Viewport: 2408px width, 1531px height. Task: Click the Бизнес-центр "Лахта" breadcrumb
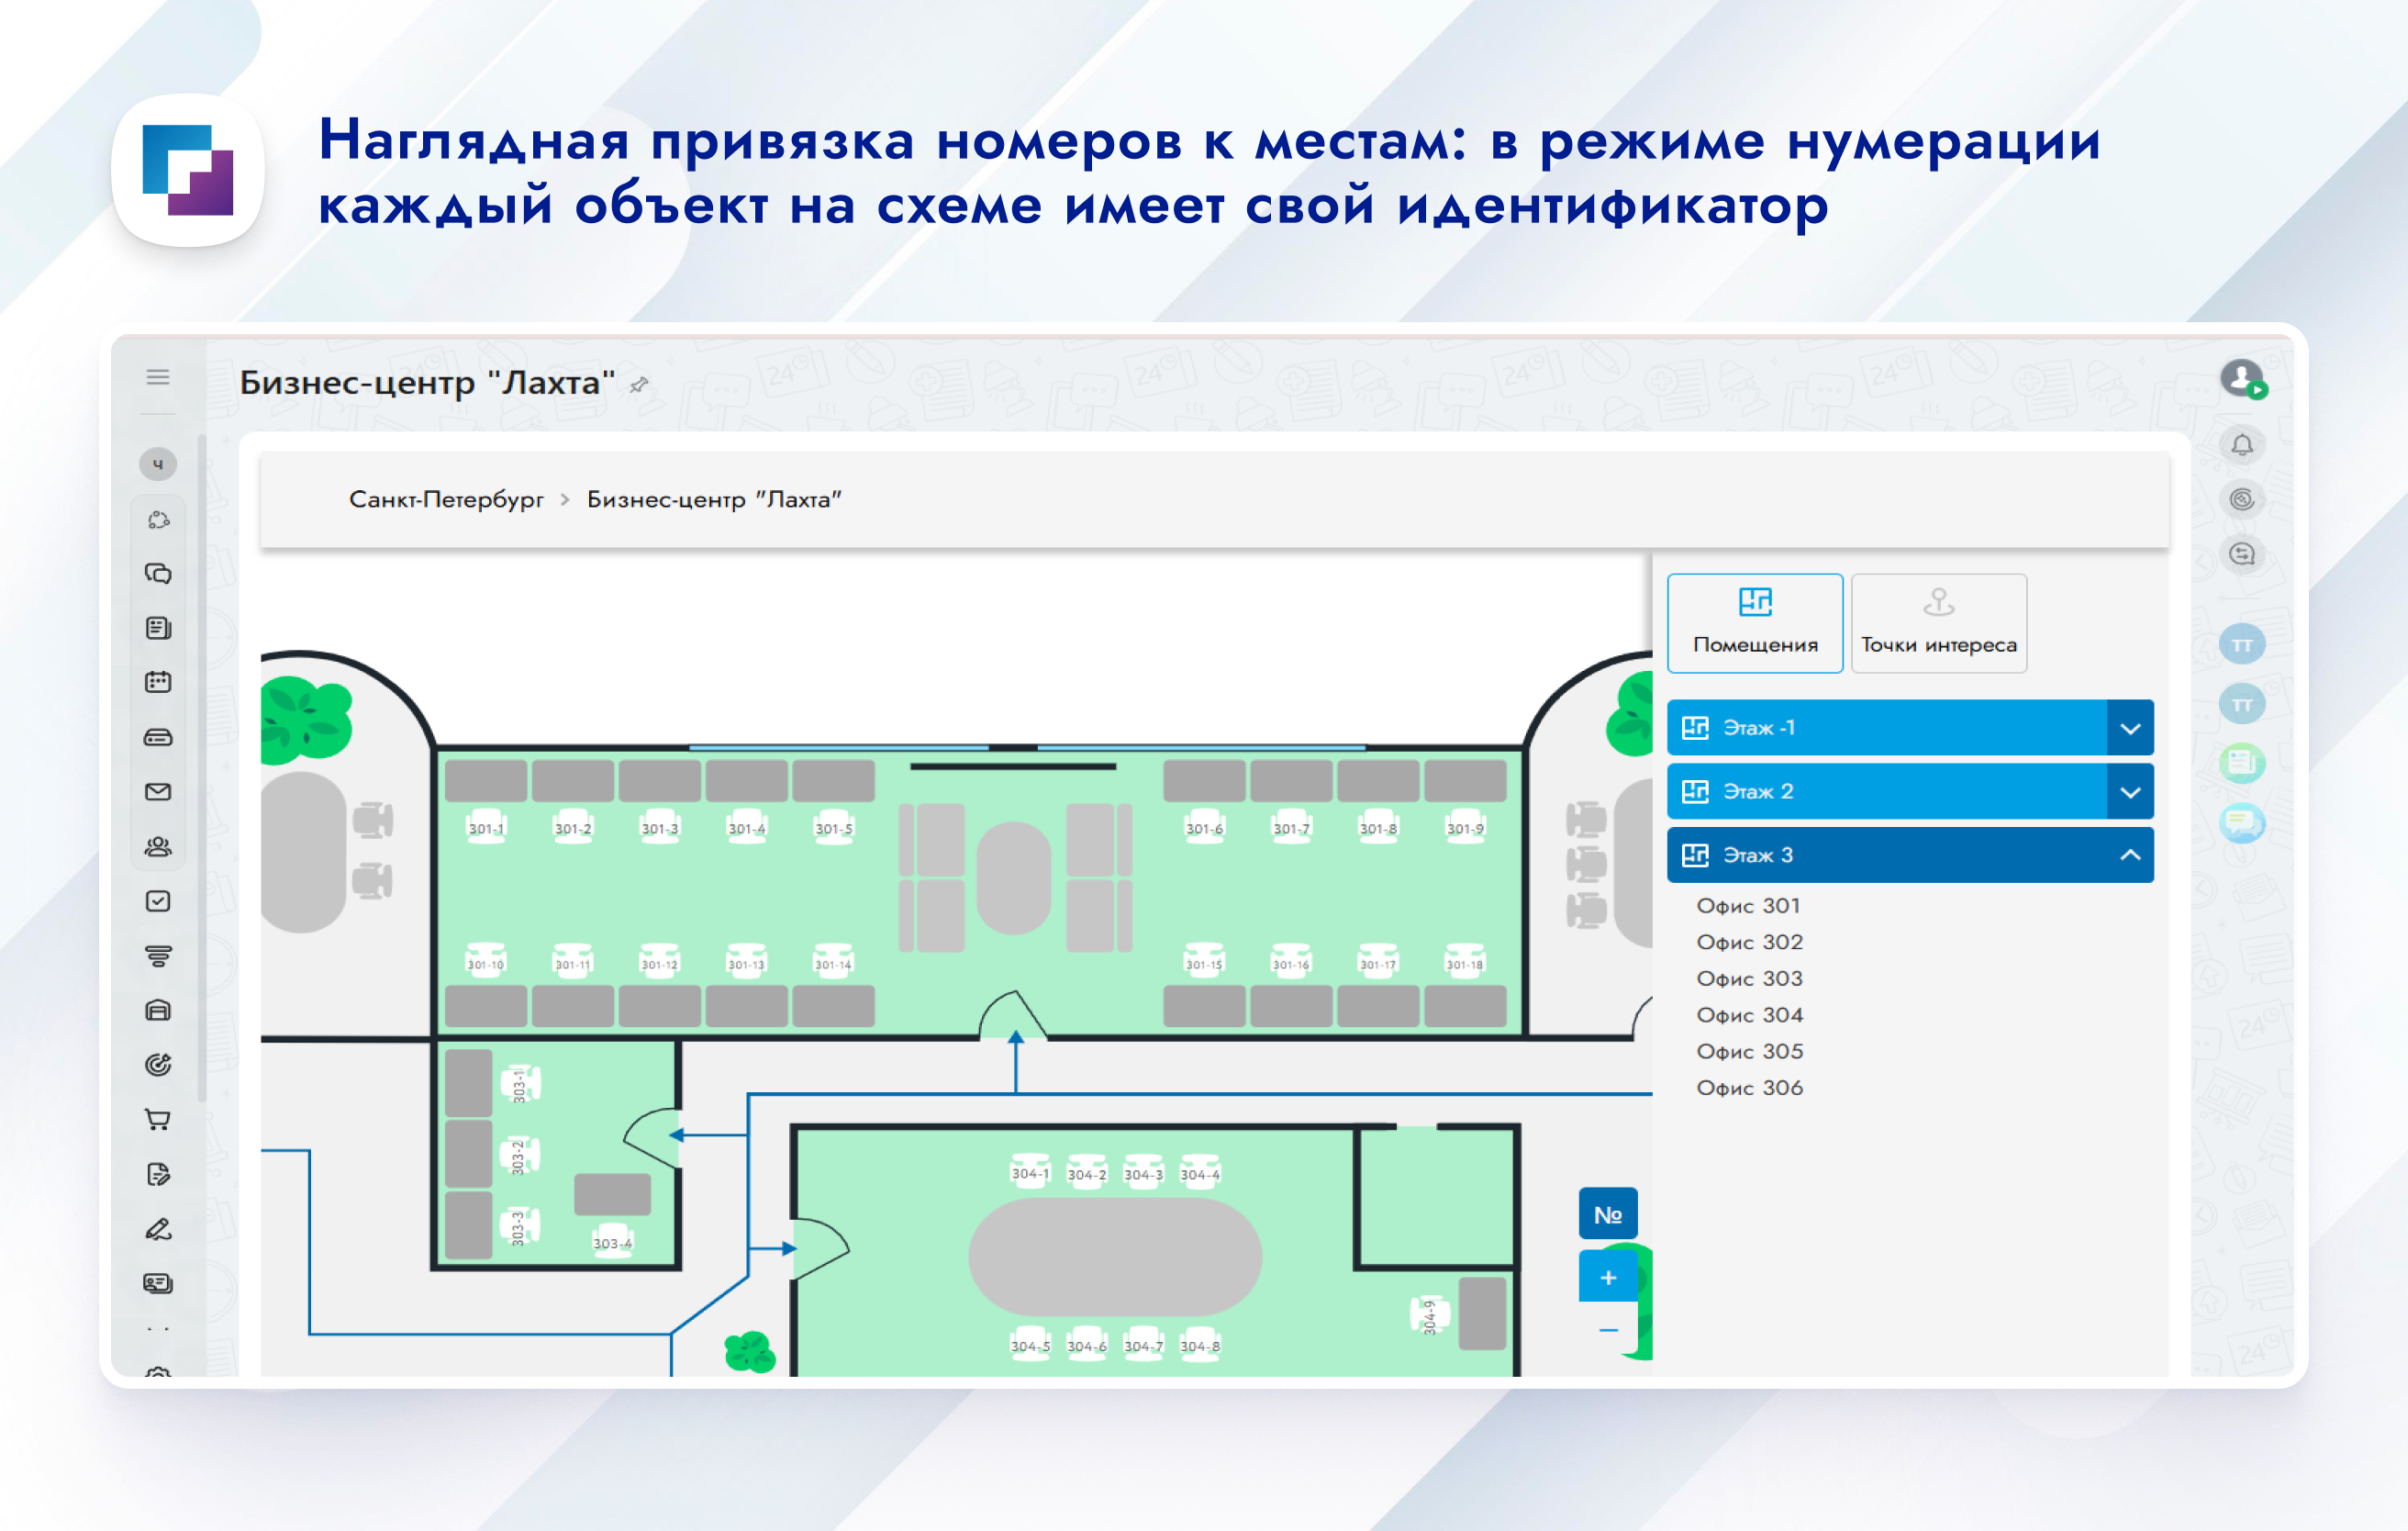(714, 499)
